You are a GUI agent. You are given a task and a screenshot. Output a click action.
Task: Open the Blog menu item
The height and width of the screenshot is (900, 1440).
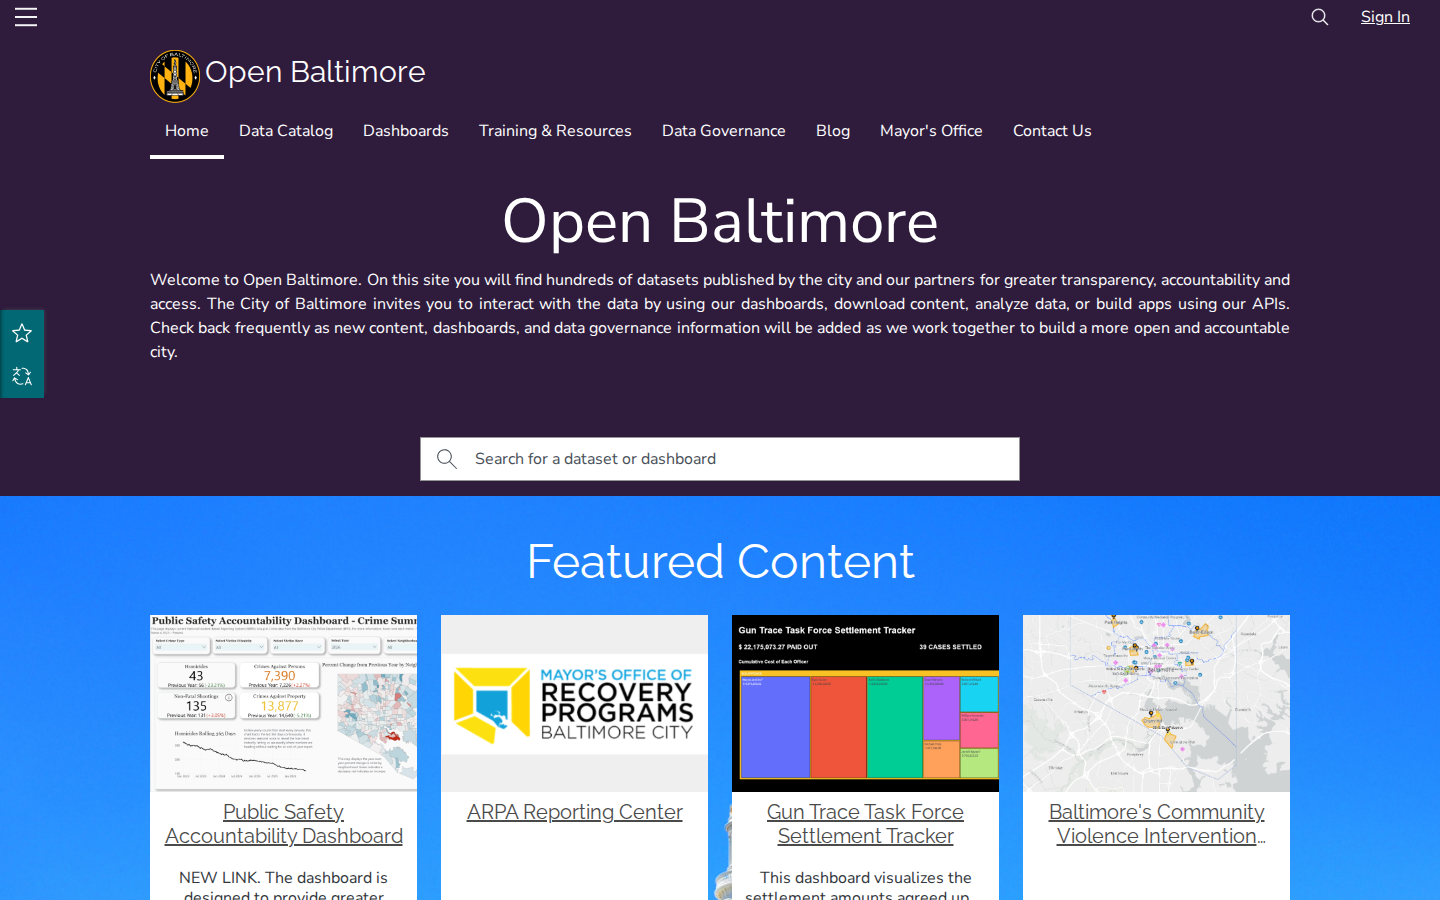[x=833, y=131]
